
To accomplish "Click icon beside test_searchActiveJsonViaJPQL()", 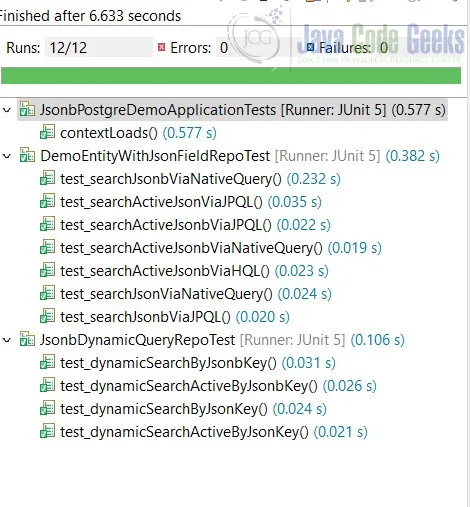I will [47, 201].
